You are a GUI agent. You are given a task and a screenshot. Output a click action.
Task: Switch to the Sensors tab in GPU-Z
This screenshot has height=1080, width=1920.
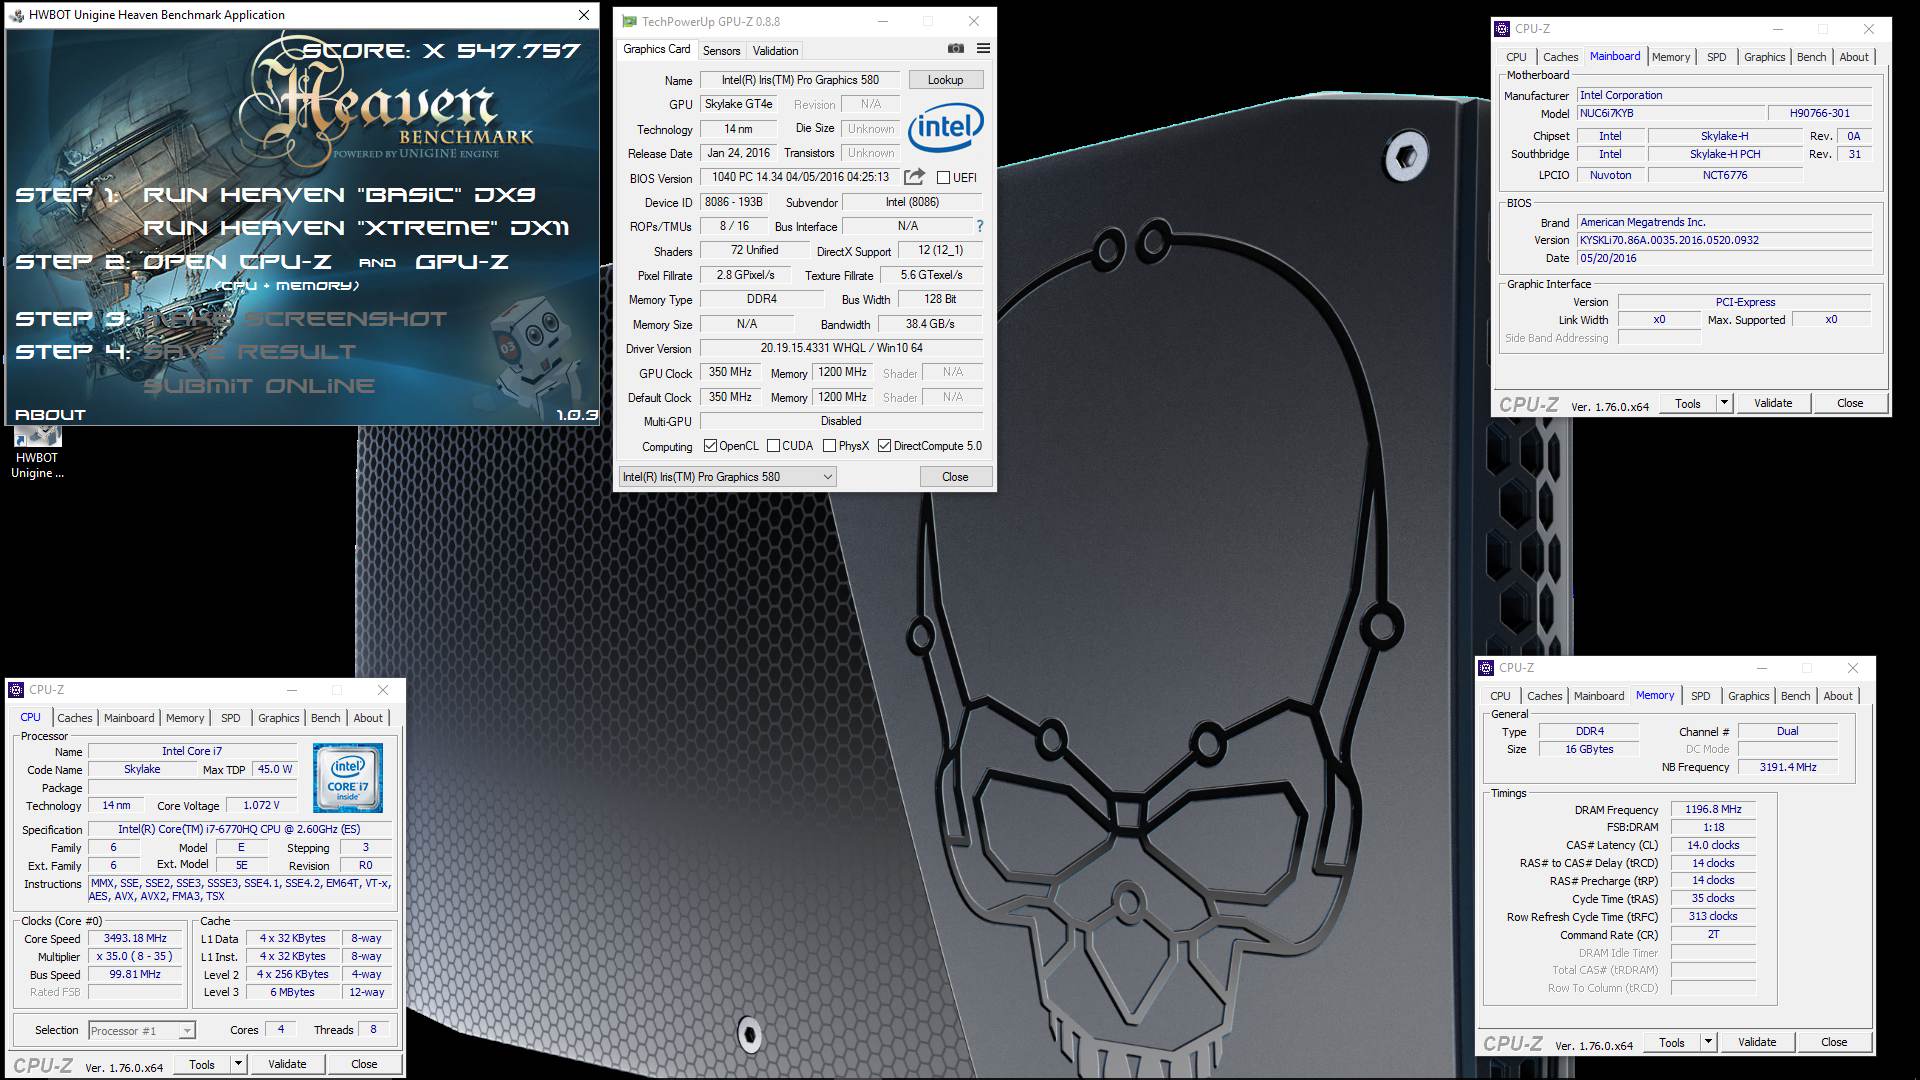click(721, 51)
